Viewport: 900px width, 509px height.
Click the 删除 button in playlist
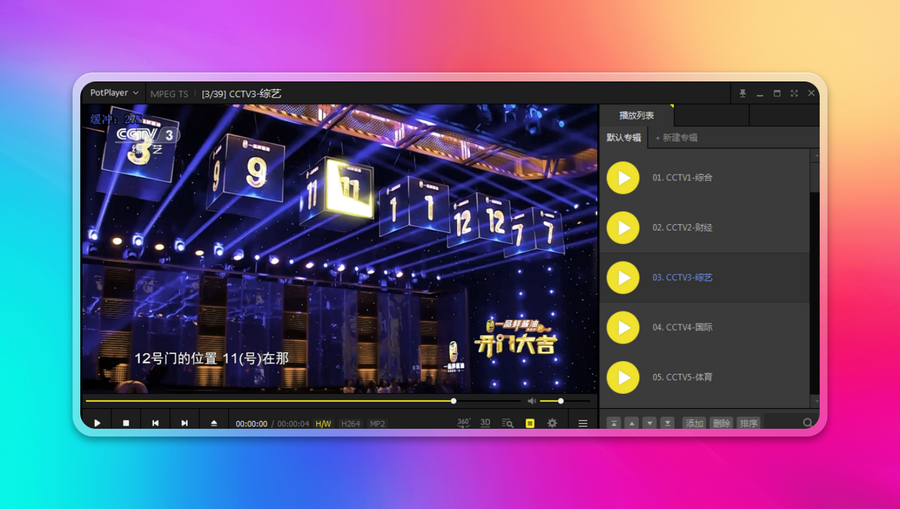pos(721,423)
